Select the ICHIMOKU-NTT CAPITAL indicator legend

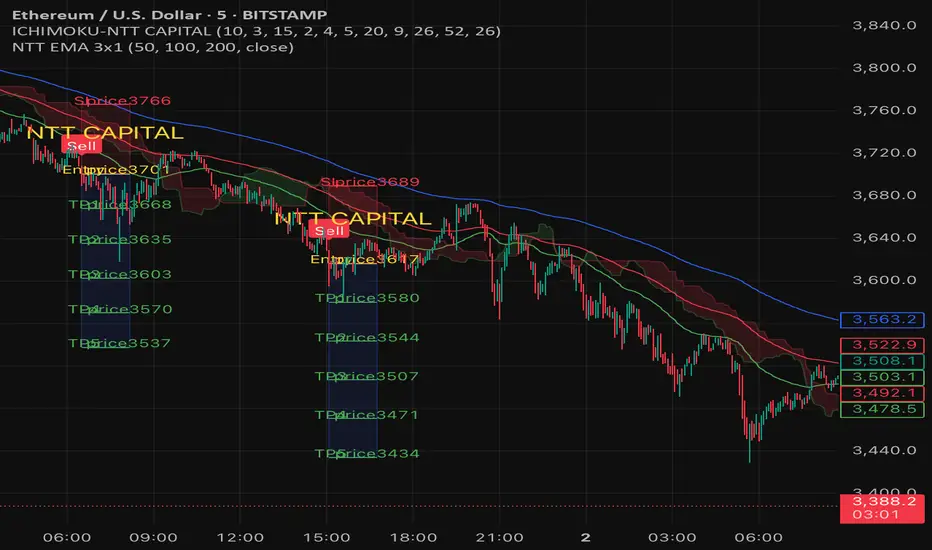pyautogui.click(x=256, y=31)
